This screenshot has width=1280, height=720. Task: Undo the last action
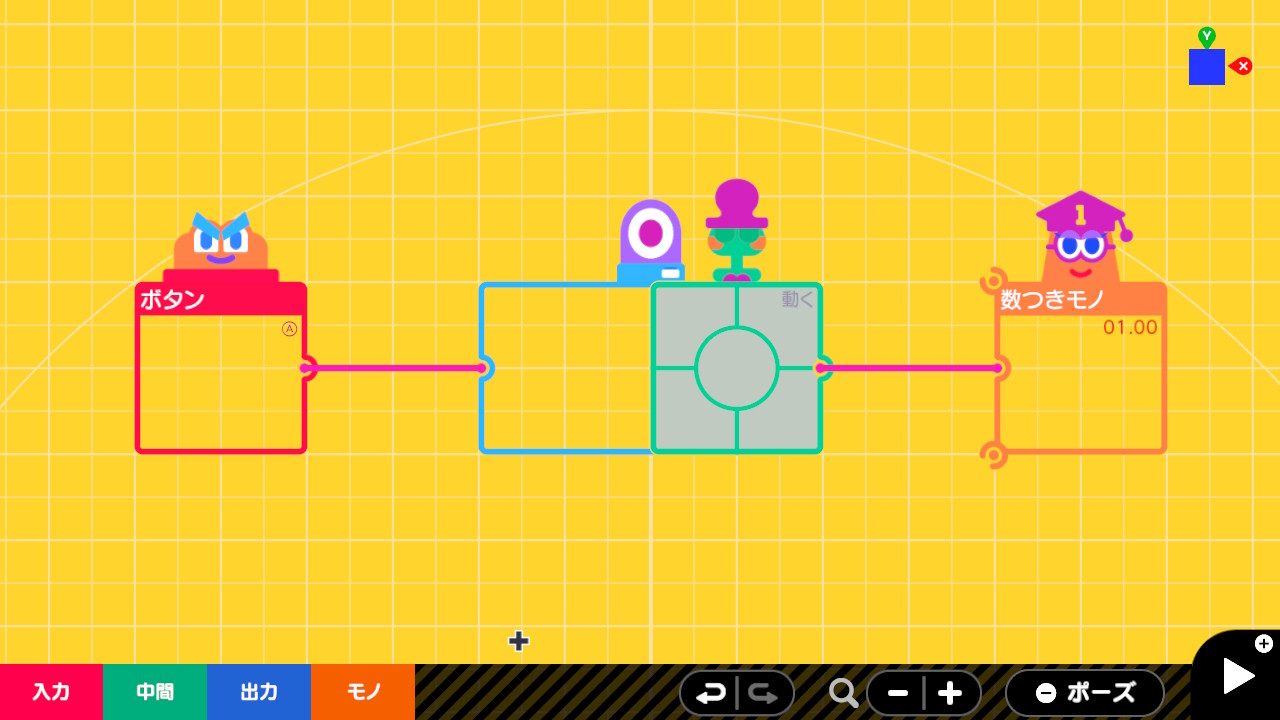pyautogui.click(x=710, y=693)
